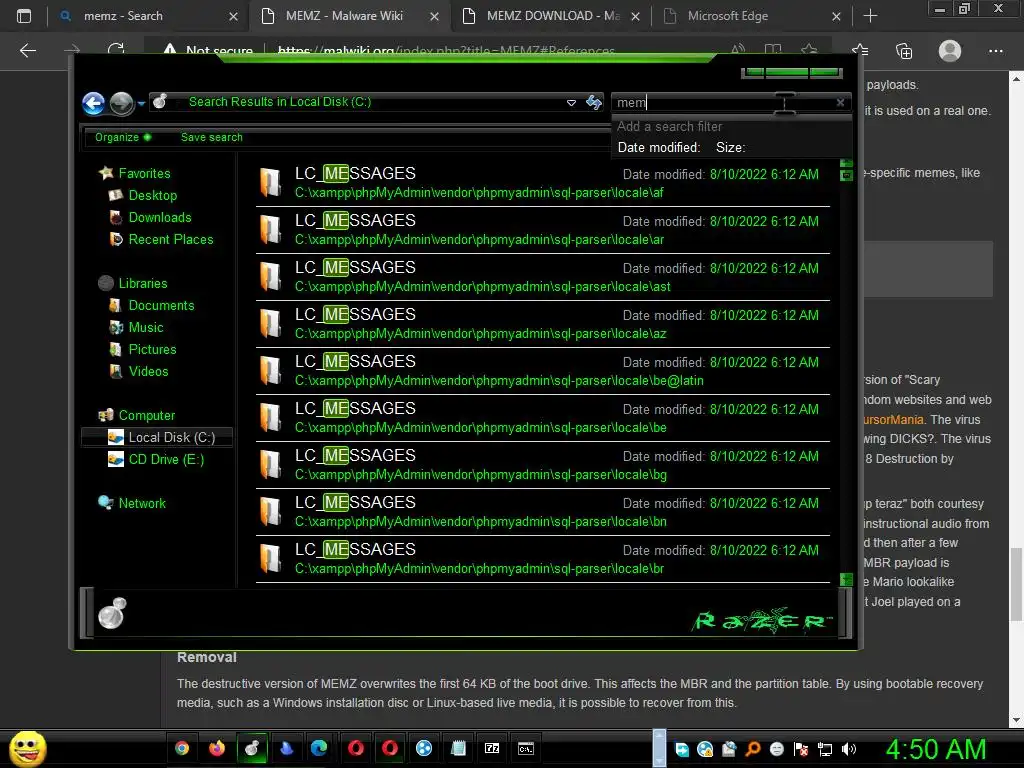Click the network tray icon
The width and height of the screenshot is (1024, 768).
pyautogui.click(x=825, y=749)
